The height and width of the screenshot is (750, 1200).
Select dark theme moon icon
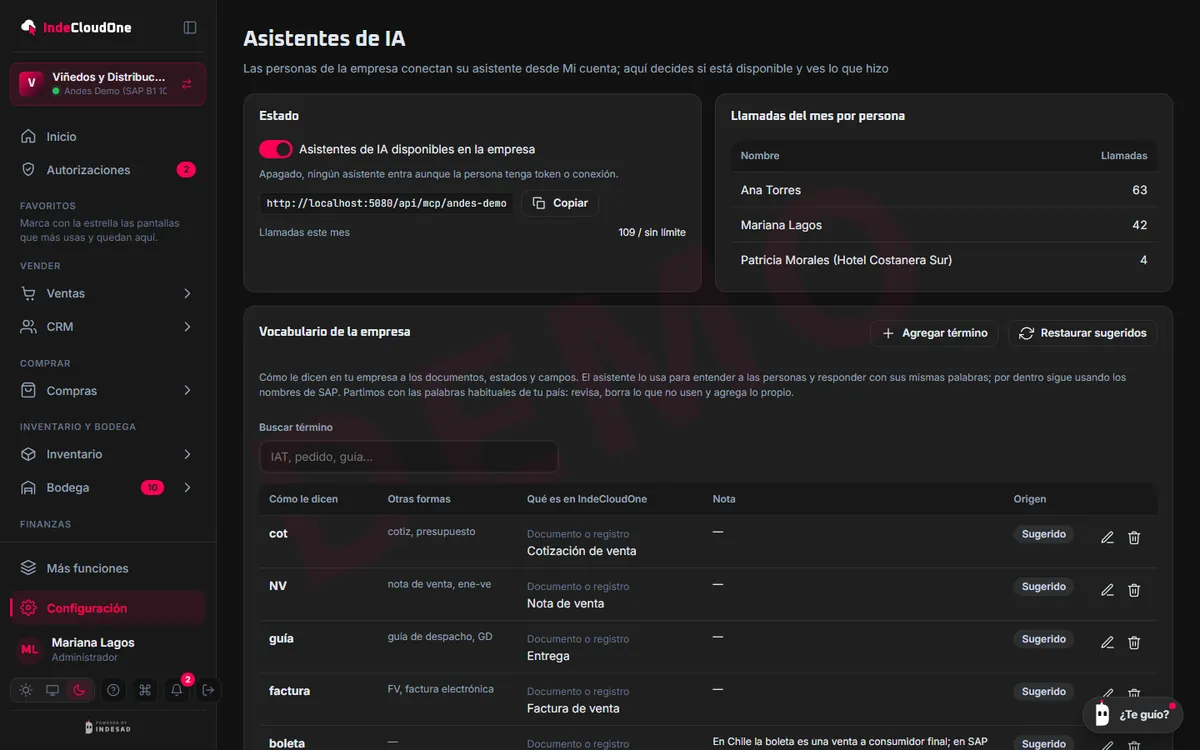[x=80, y=690]
